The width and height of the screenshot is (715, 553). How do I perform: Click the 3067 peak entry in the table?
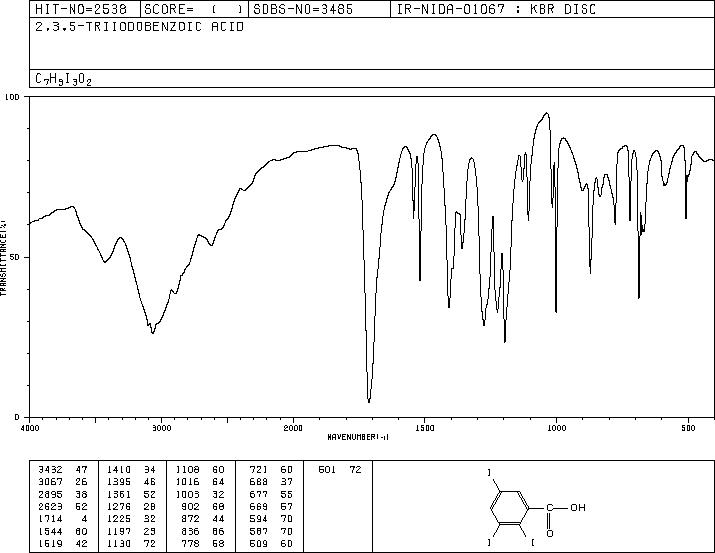(63, 482)
